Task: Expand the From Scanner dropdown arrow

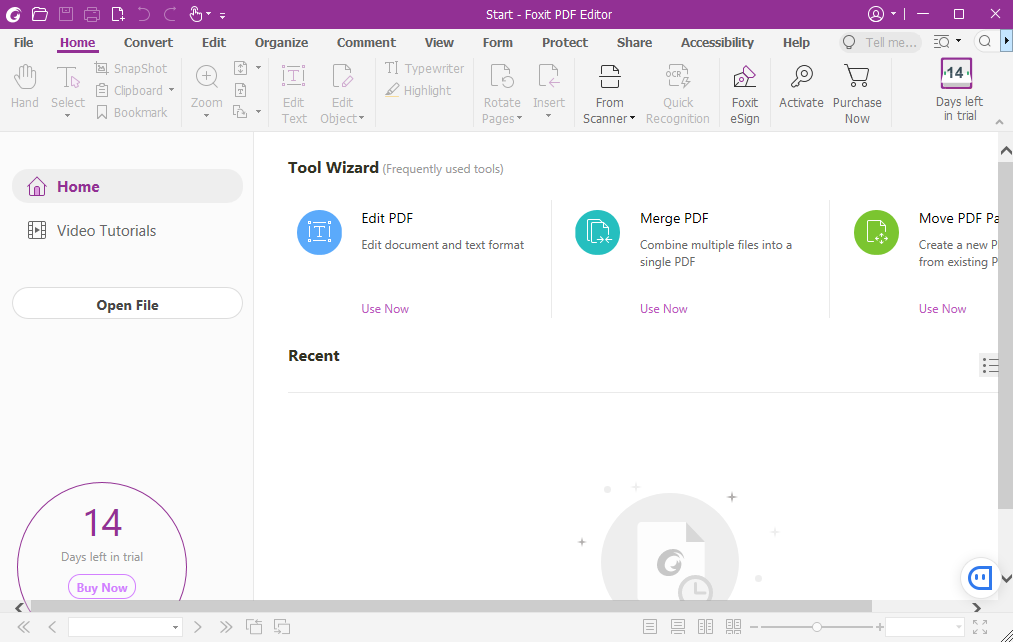Action: click(x=633, y=119)
